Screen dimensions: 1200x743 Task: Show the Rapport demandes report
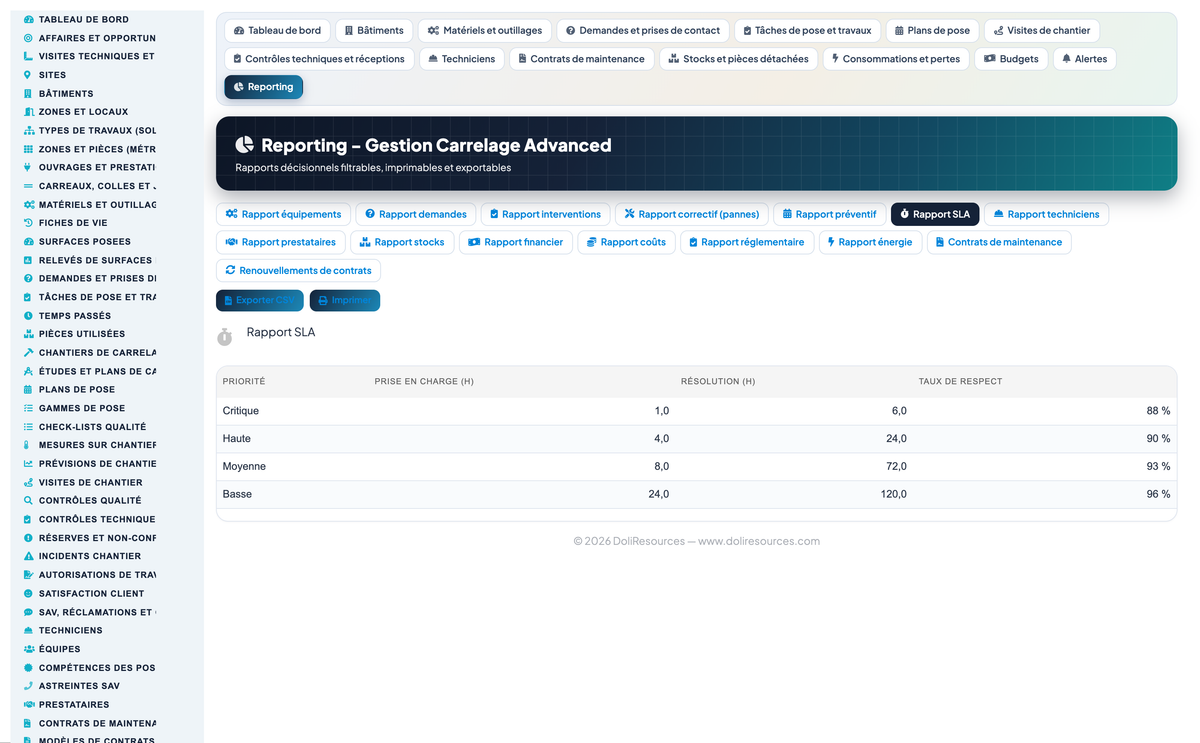(x=415, y=214)
